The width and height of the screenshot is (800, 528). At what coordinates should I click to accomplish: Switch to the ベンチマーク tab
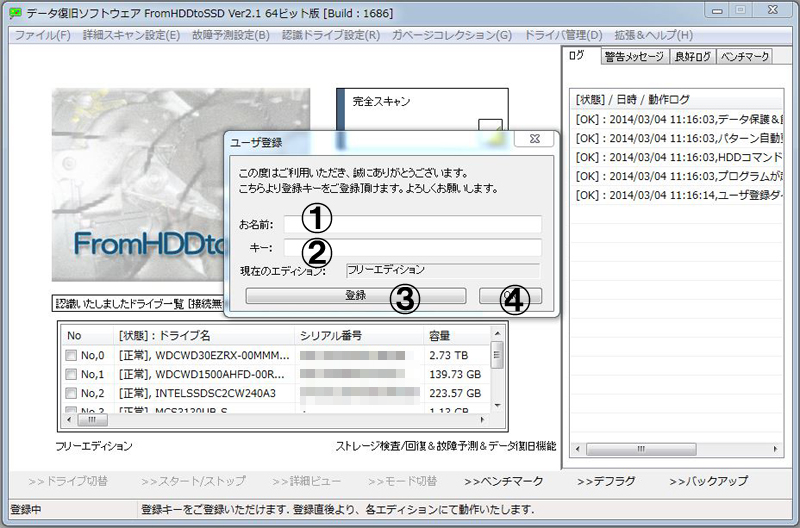coord(745,57)
